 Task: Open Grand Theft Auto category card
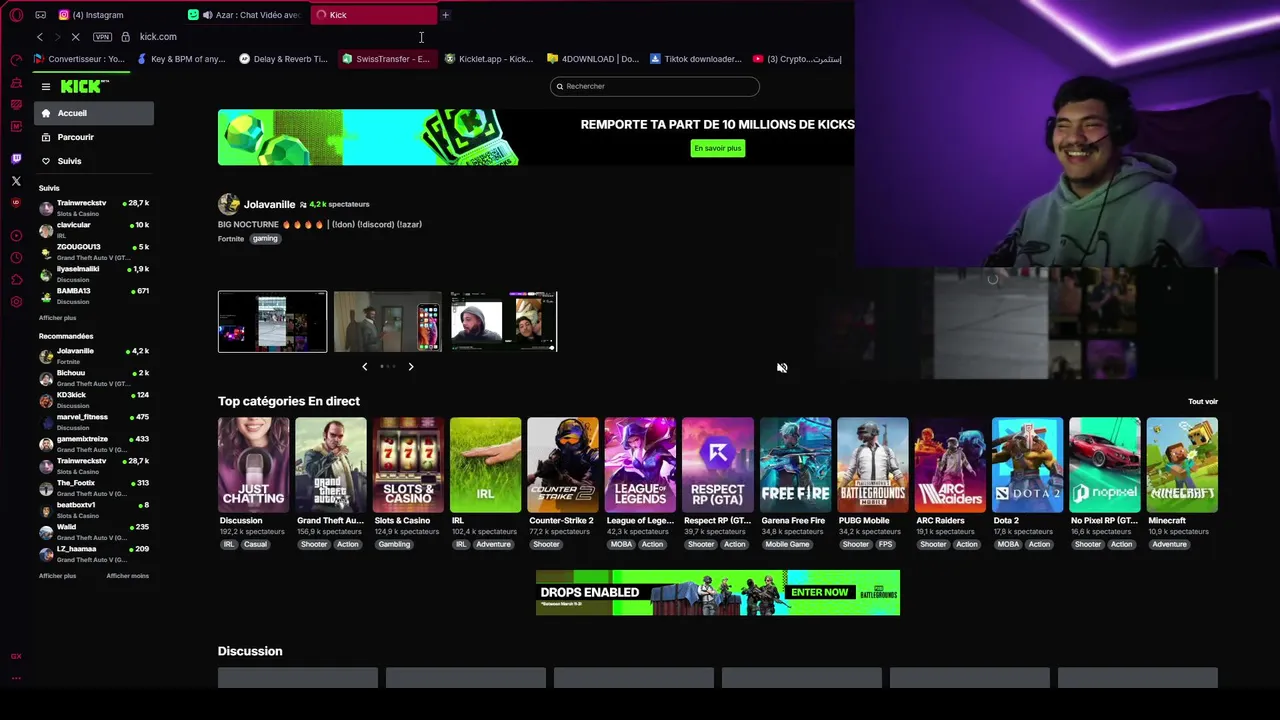click(x=331, y=465)
